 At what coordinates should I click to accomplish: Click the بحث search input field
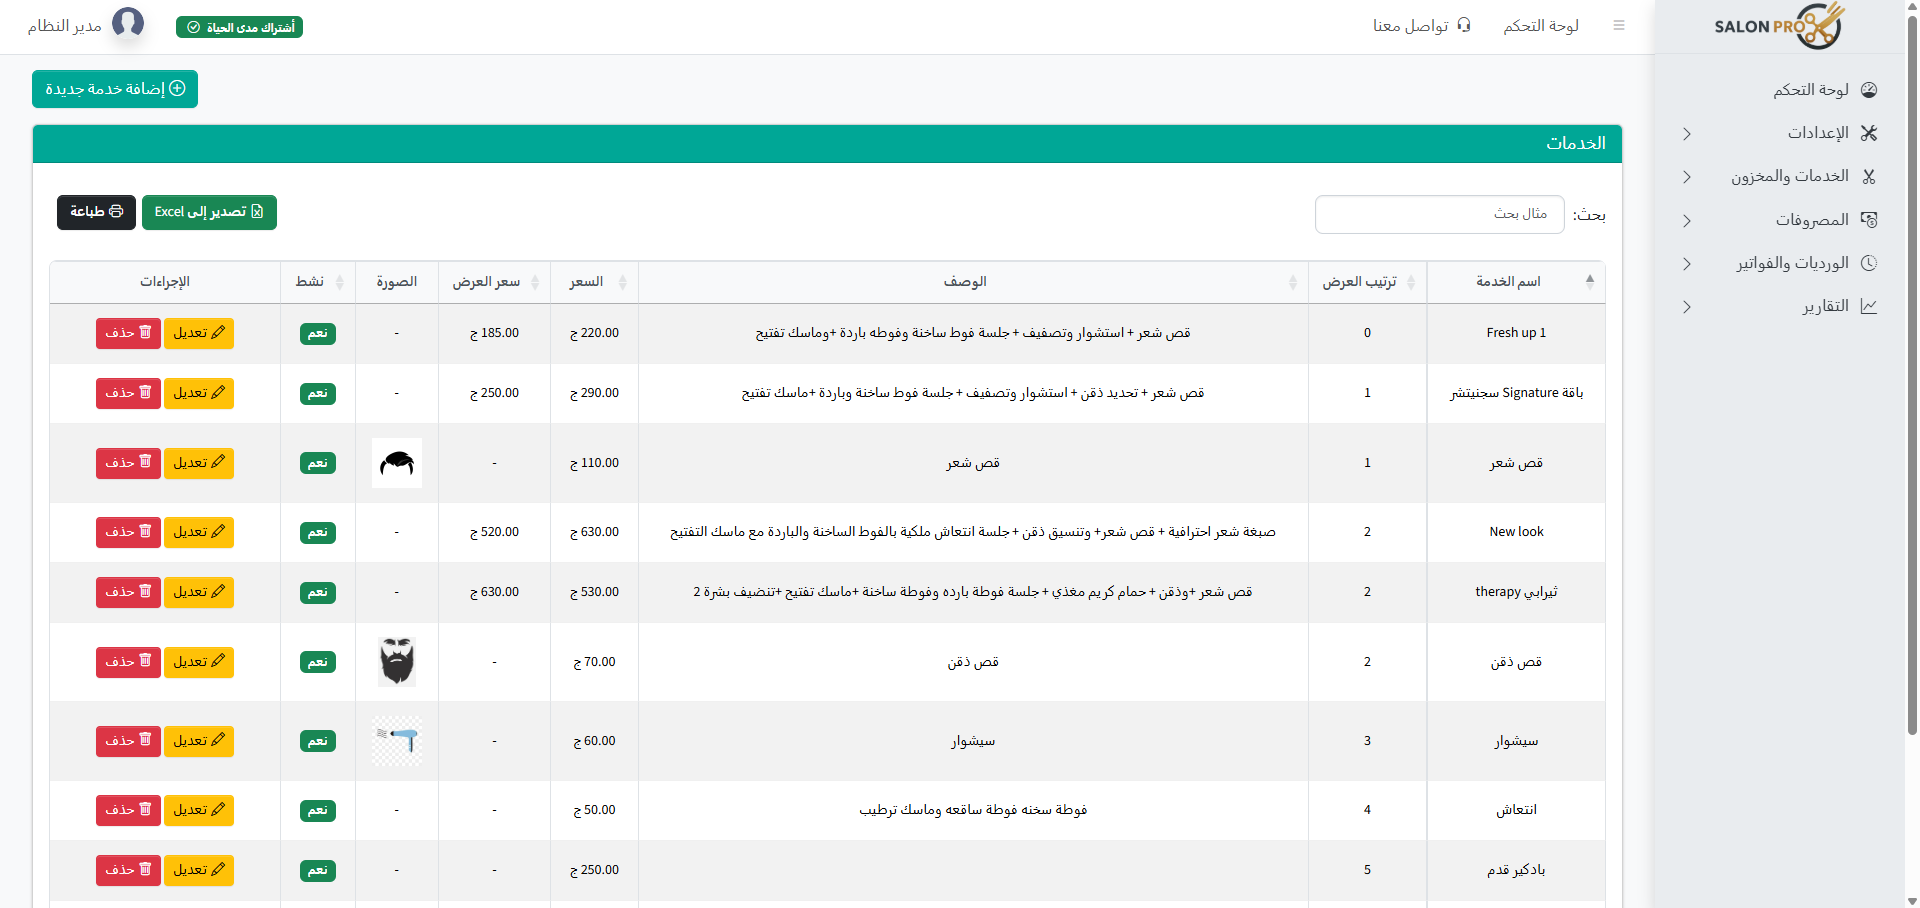pyautogui.click(x=1440, y=214)
